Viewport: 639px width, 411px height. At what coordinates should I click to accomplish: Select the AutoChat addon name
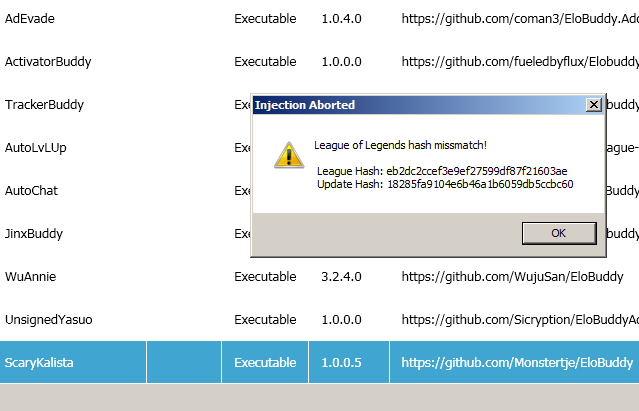click(x=31, y=191)
